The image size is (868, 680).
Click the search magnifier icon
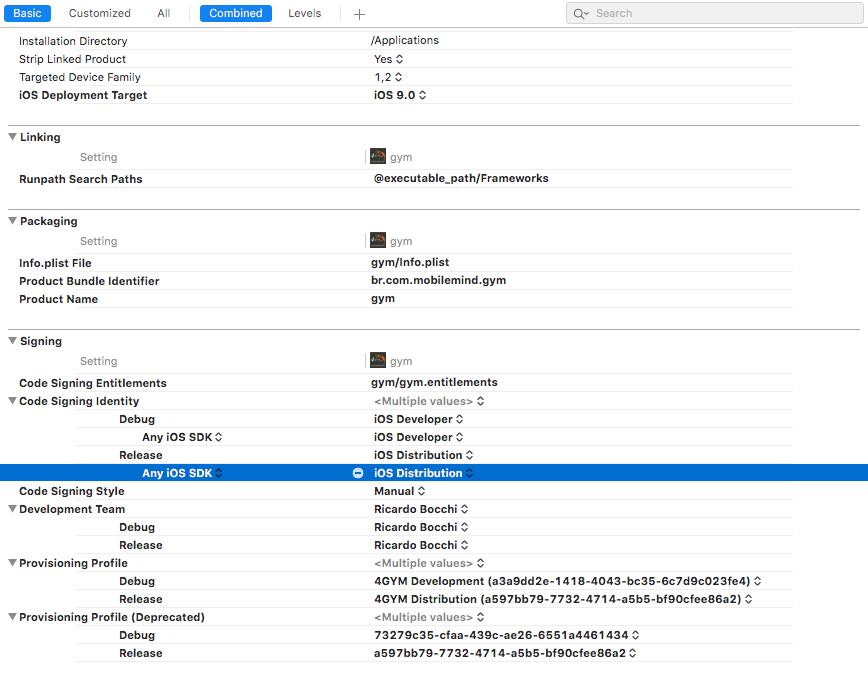(x=580, y=14)
